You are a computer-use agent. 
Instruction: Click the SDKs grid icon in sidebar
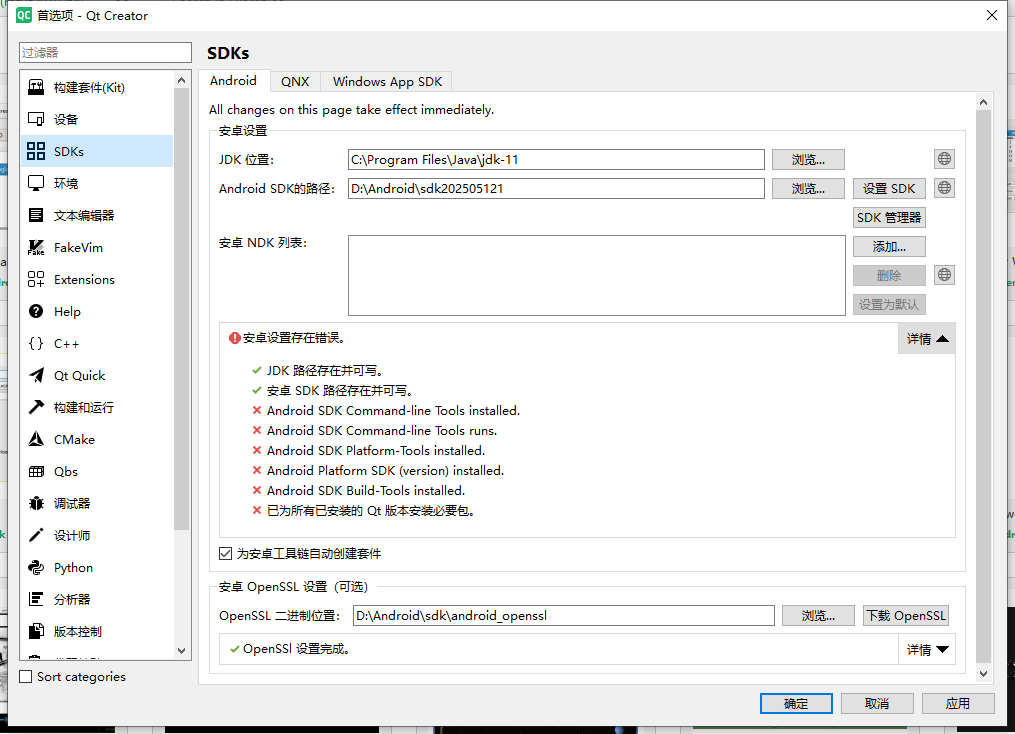click(36, 151)
